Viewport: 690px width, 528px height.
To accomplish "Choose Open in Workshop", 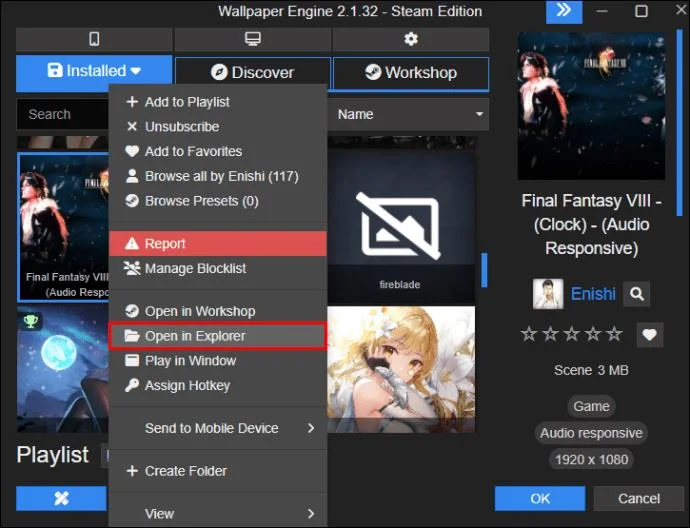I will [x=218, y=311].
